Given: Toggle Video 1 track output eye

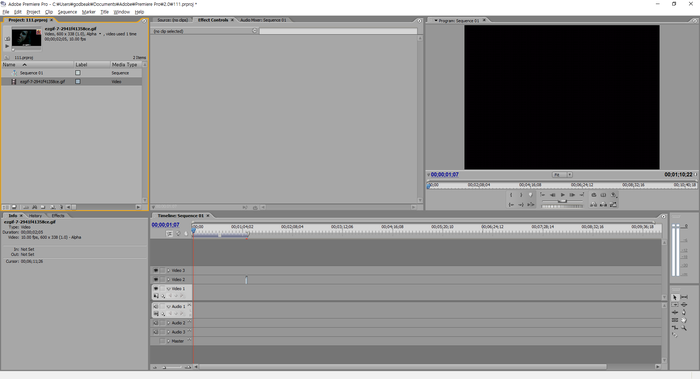Looking at the screenshot, I should 156,288.
